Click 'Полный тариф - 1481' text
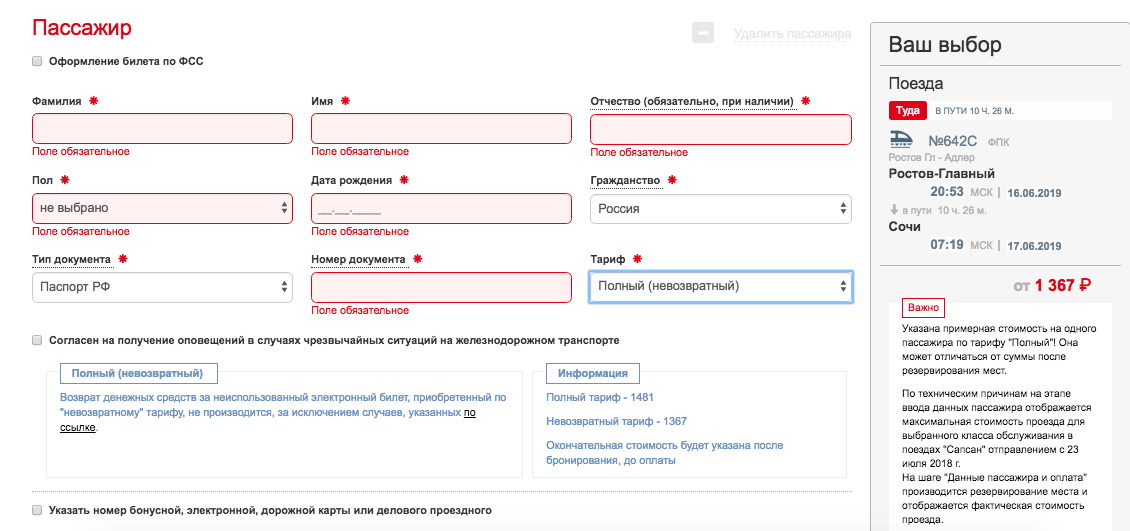 click(600, 397)
